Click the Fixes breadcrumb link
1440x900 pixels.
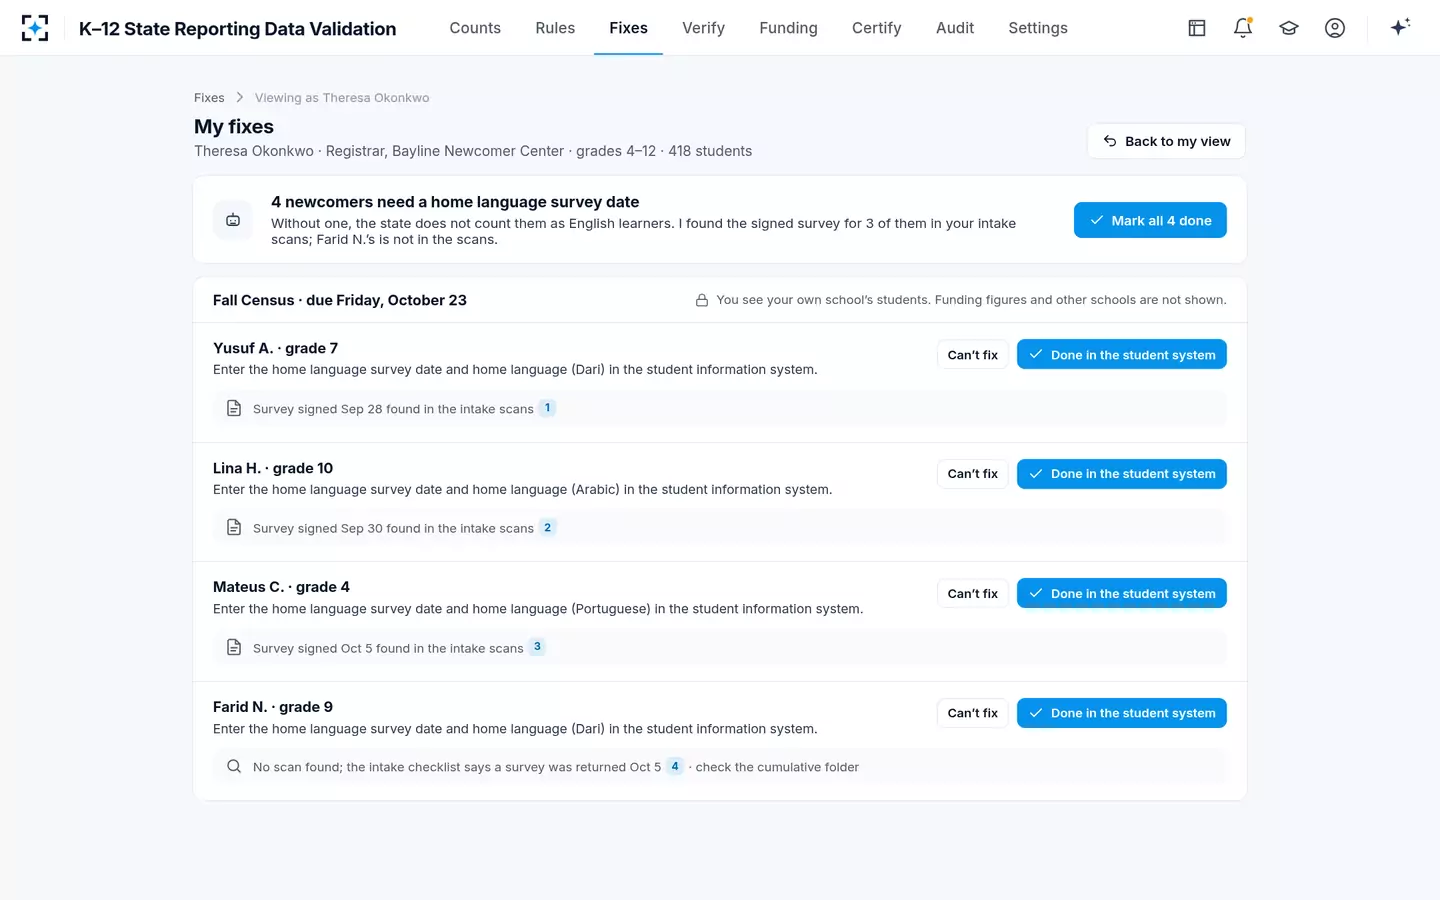coord(209,98)
